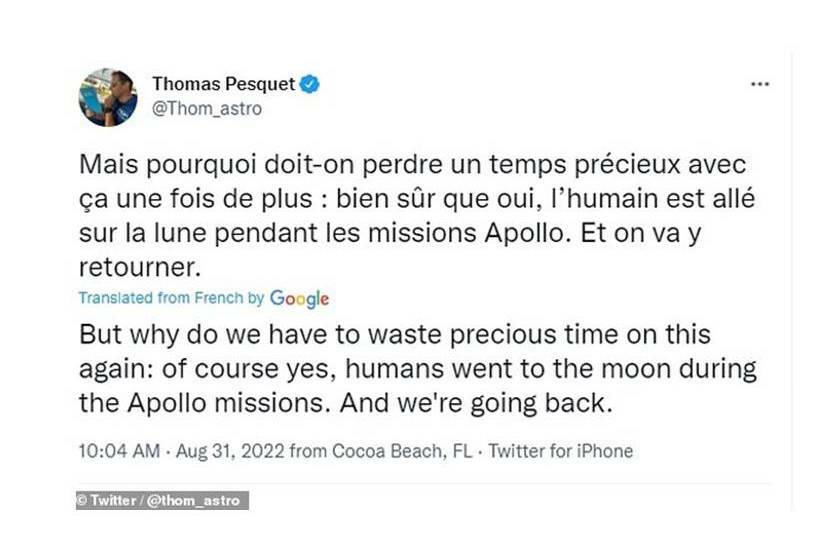Click the Twitter for iPhone source link
Image resolution: width=827 pixels, height=544 pixels.
tap(561, 451)
